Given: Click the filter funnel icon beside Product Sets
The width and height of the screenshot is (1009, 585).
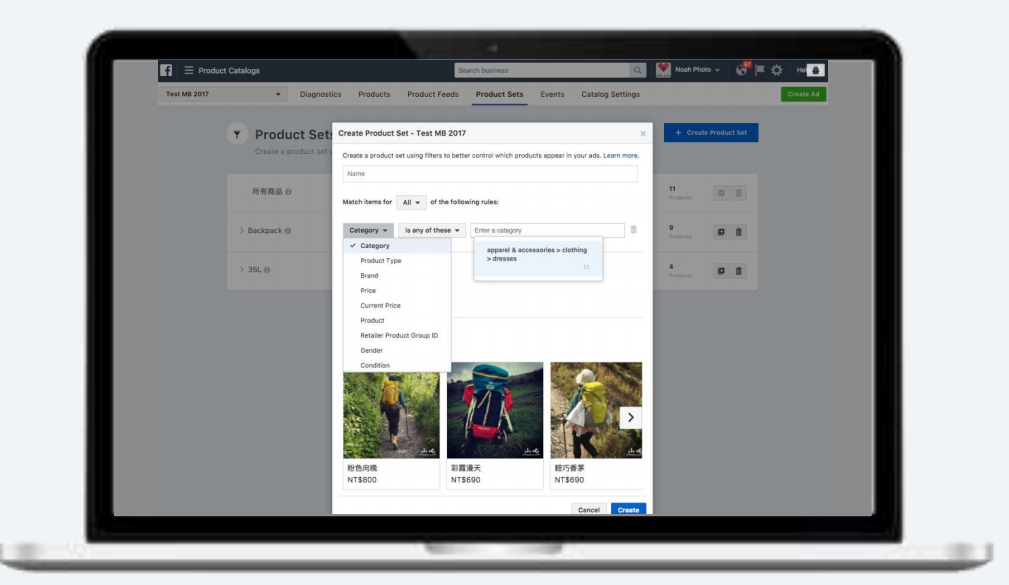Looking at the screenshot, I should (237, 134).
